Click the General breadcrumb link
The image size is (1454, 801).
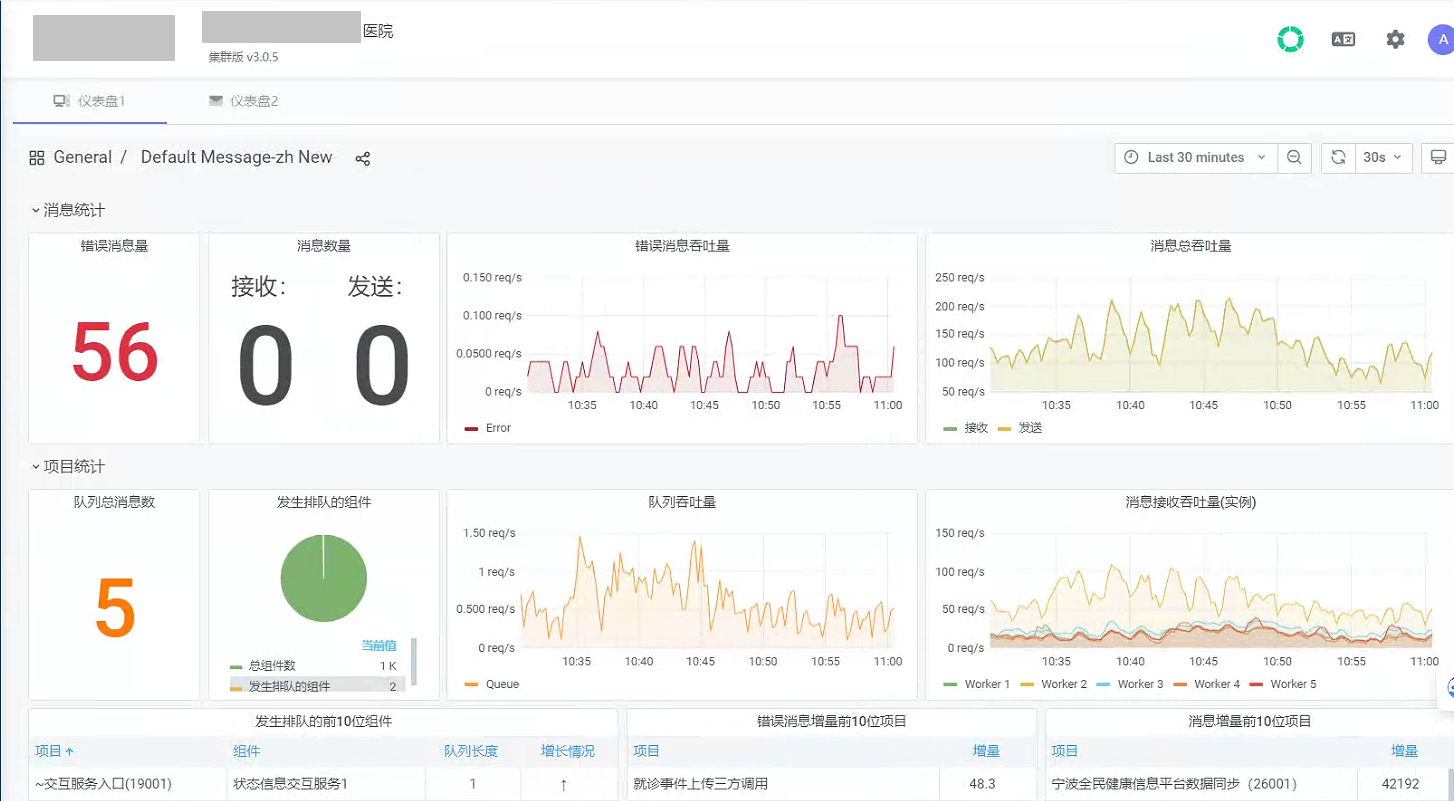coord(83,157)
